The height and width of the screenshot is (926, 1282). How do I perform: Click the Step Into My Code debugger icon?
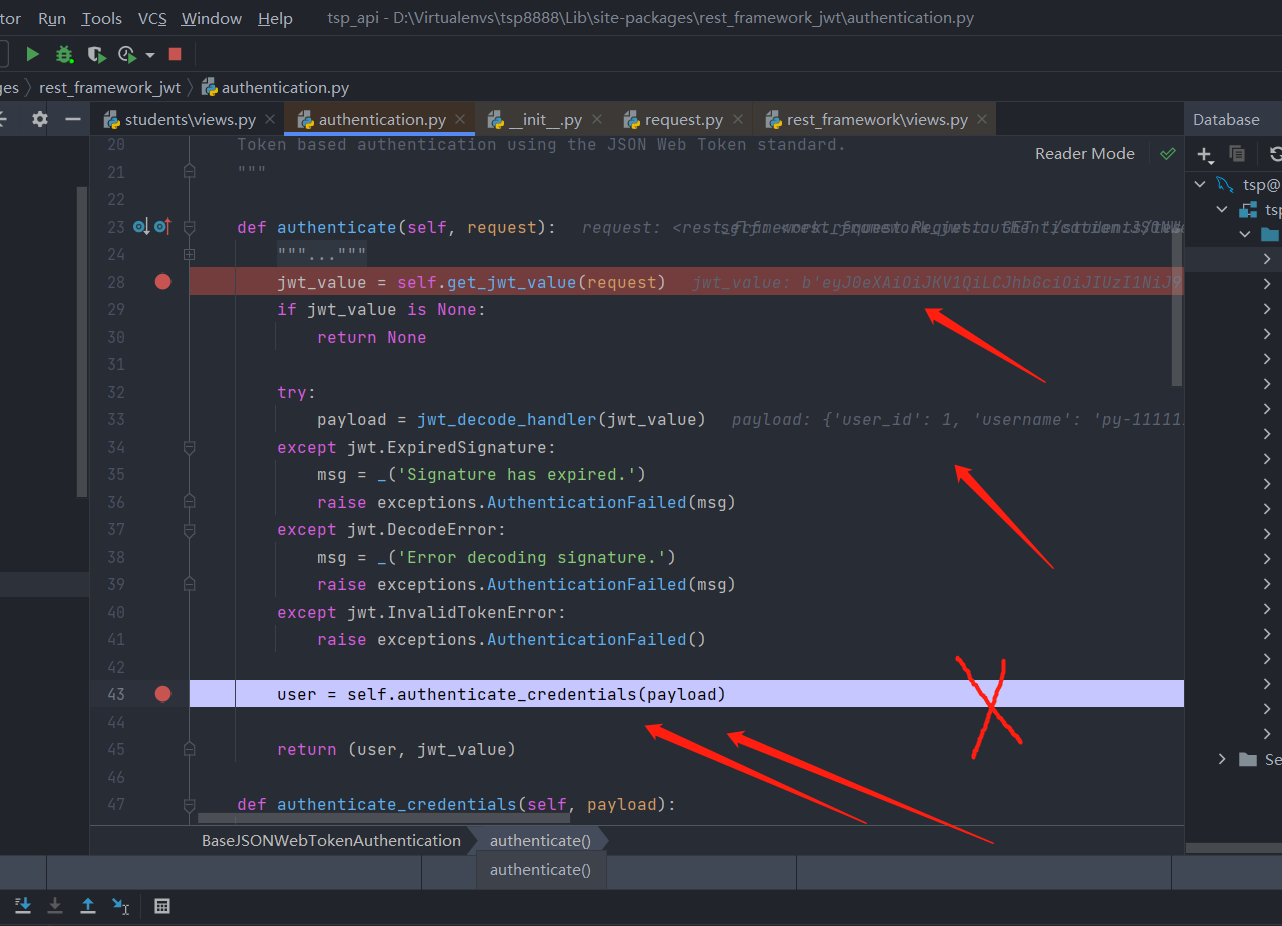pyautogui.click(x=23, y=906)
